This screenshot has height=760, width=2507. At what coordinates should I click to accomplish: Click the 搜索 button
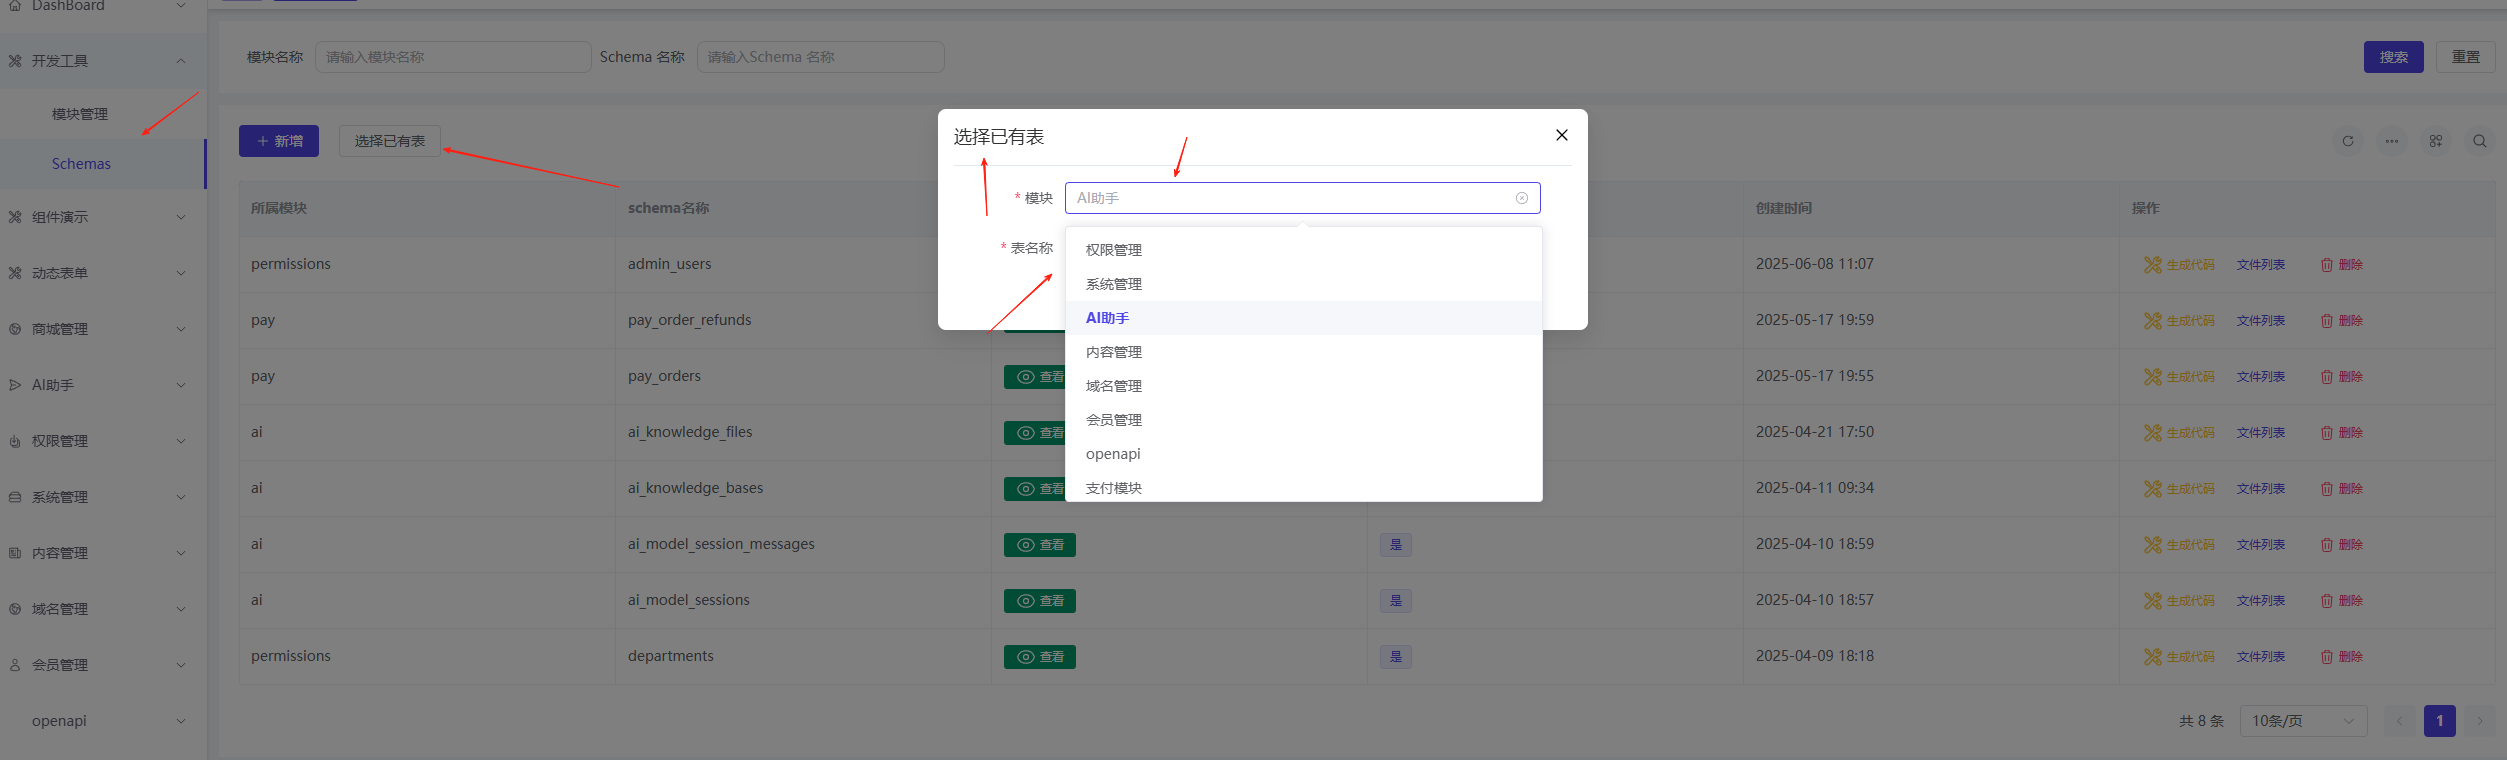click(x=2394, y=57)
